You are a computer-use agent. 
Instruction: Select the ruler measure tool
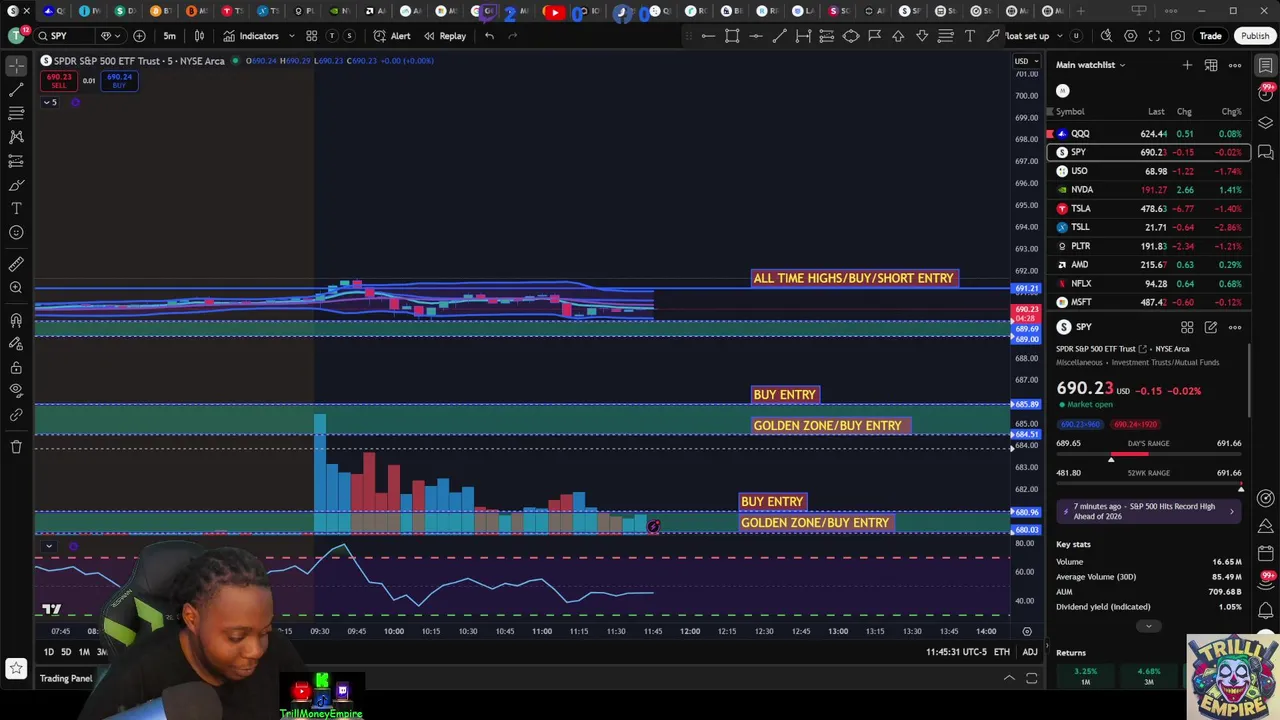coord(16,264)
